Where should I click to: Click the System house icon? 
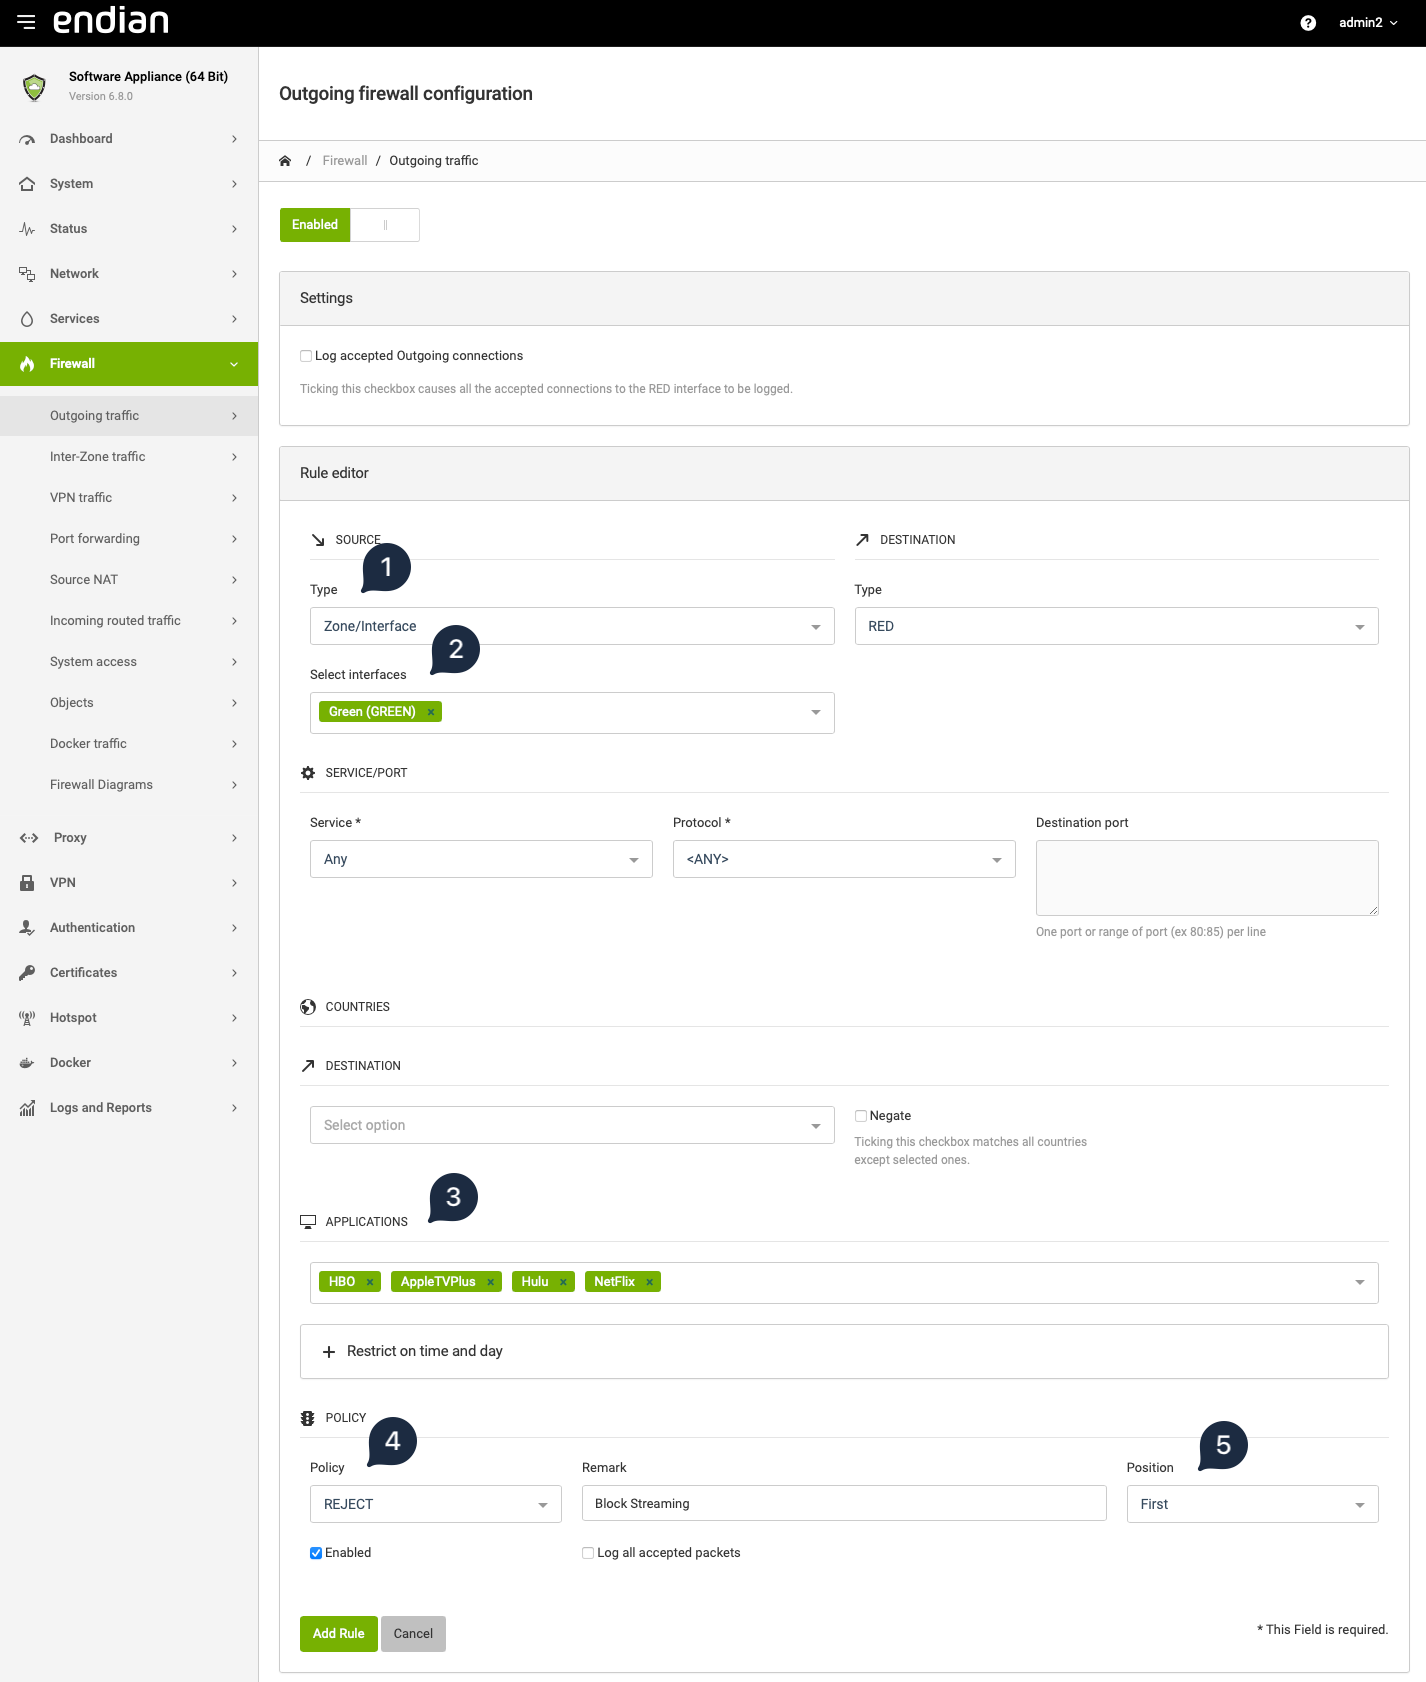click(27, 184)
